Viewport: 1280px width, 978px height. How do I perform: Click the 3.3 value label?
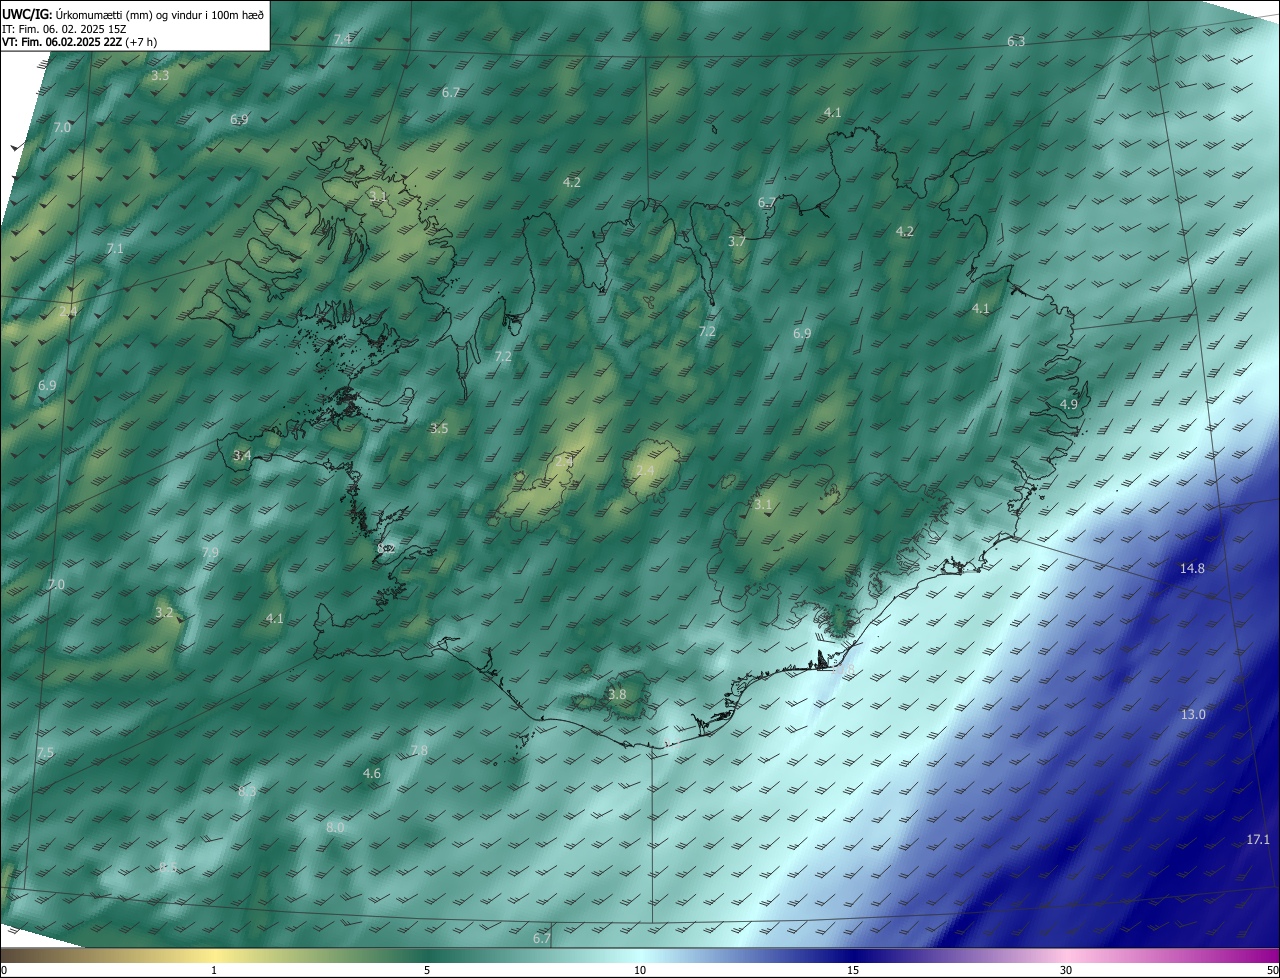coord(160,75)
